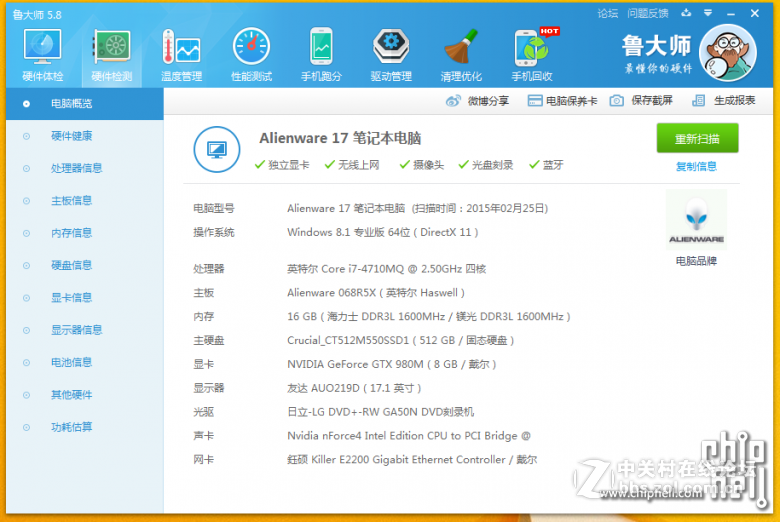Click the title bar skin download icon
This screenshot has width=780, height=522.
tap(686, 13)
